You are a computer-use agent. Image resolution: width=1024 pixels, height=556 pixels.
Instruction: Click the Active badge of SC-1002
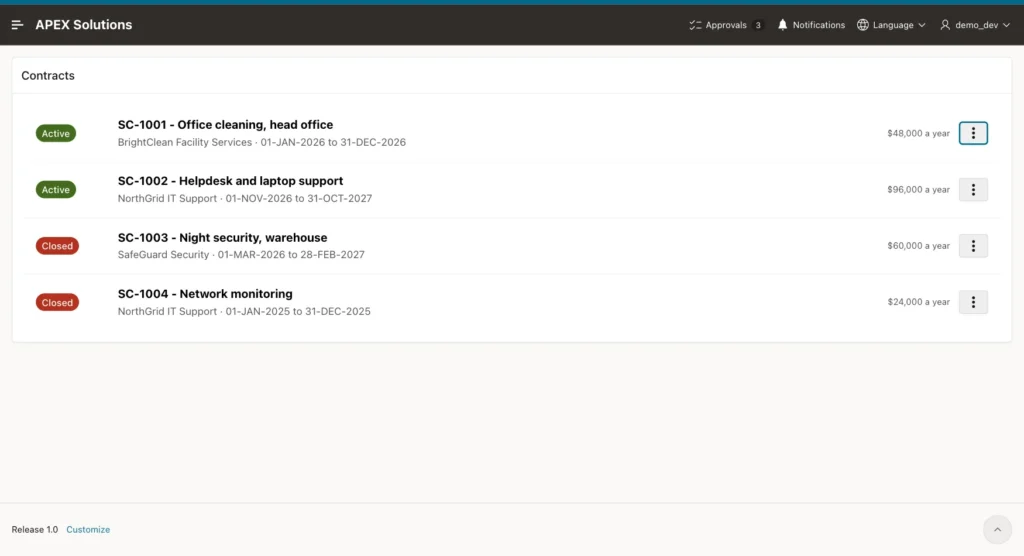[56, 189]
